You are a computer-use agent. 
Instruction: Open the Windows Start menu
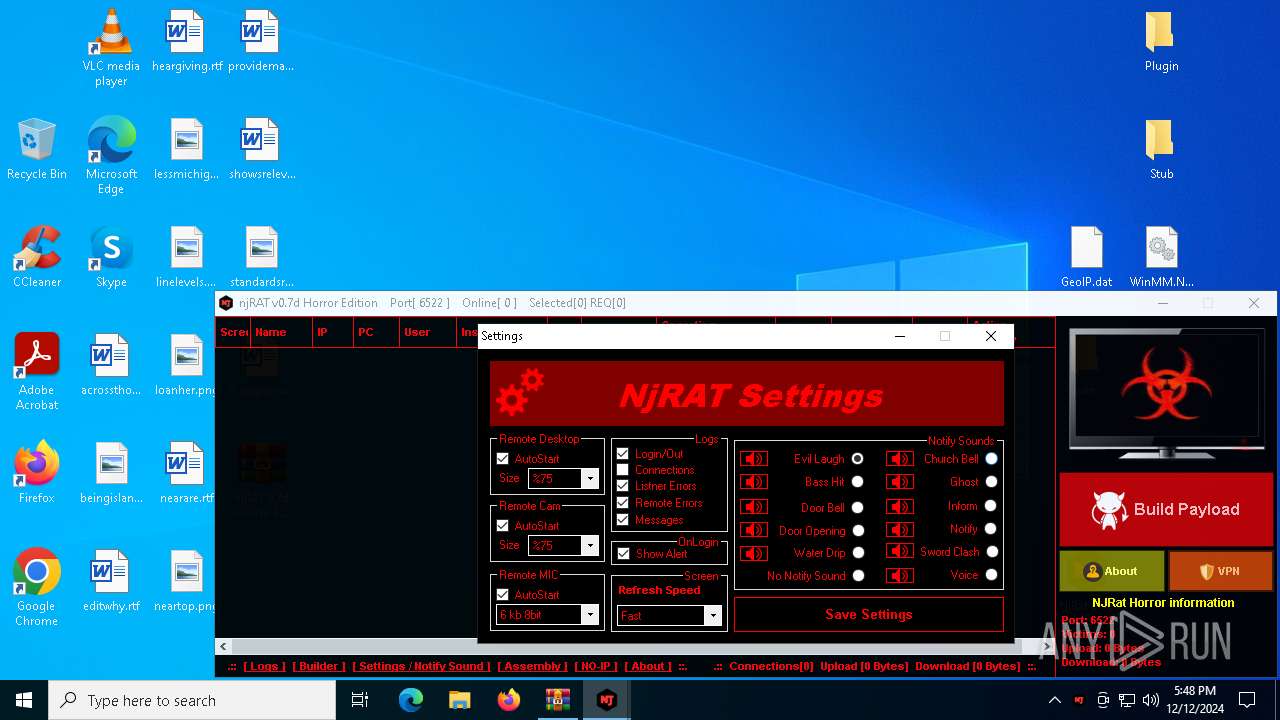[24, 700]
